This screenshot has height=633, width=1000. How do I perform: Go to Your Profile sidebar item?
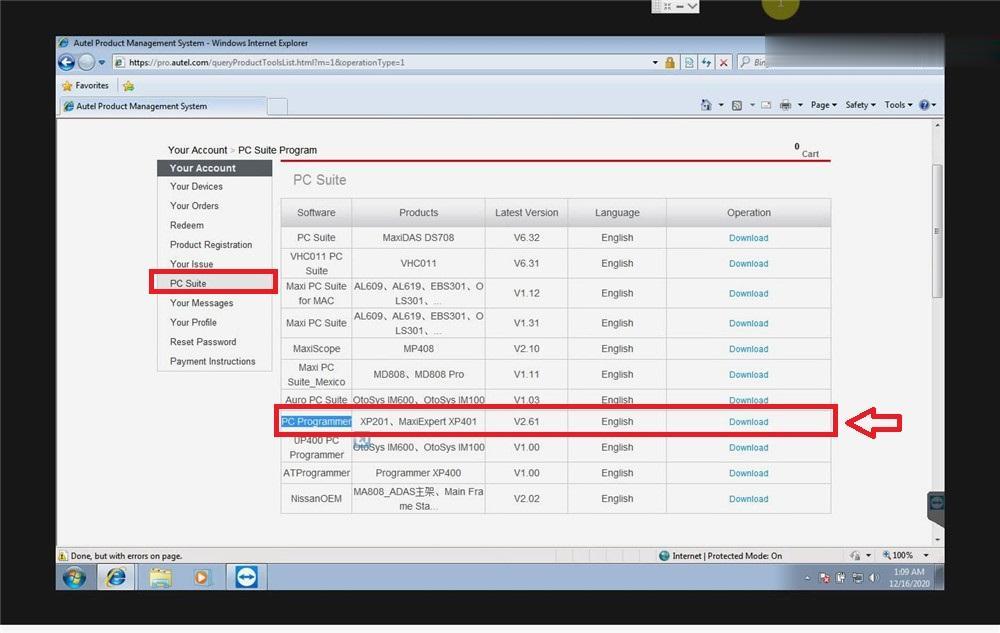coord(193,322)
